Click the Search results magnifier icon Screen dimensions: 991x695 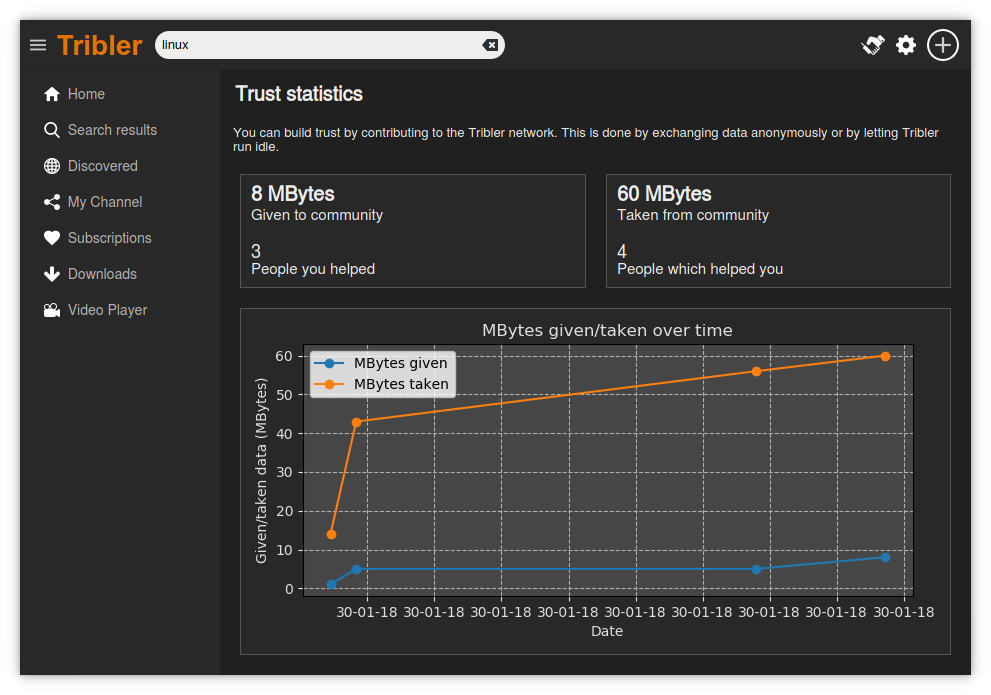pos(52,130)
